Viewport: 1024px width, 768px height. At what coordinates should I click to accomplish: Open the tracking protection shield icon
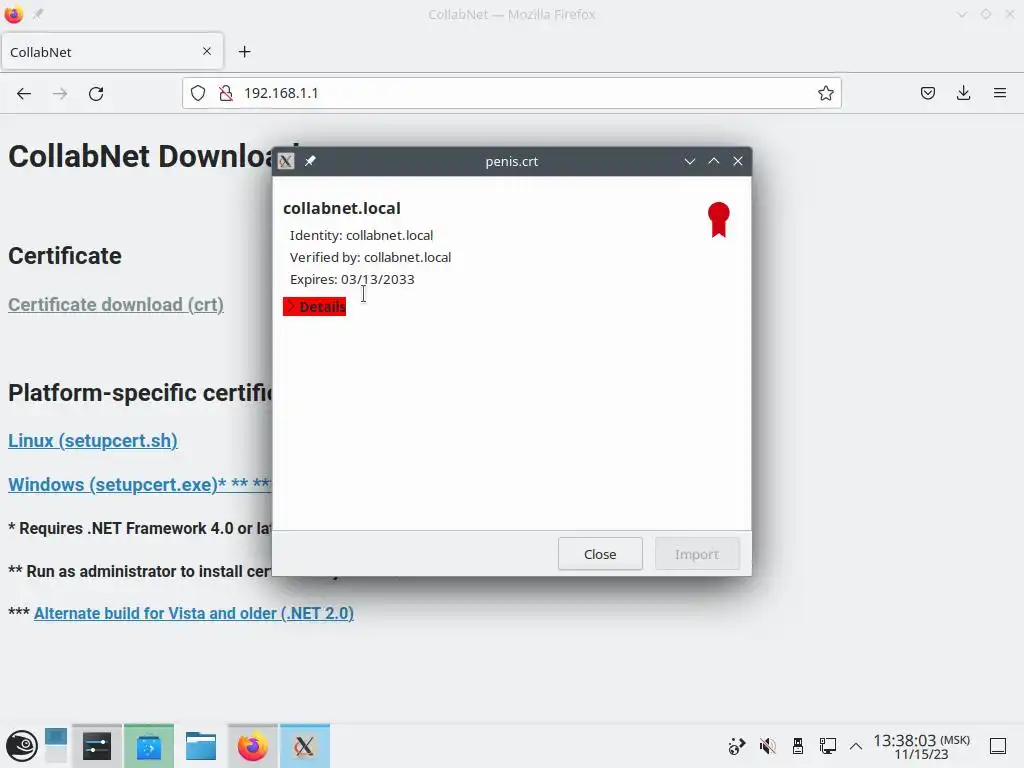pos(198,93)
